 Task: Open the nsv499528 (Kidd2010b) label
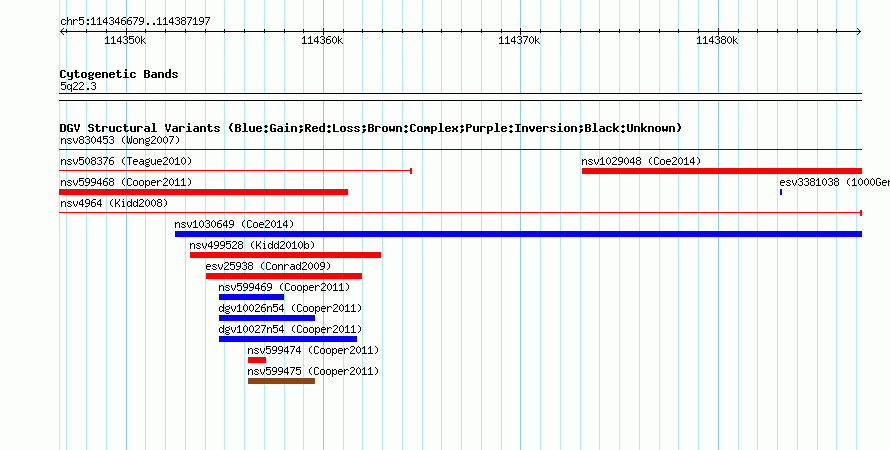(252, 245)
